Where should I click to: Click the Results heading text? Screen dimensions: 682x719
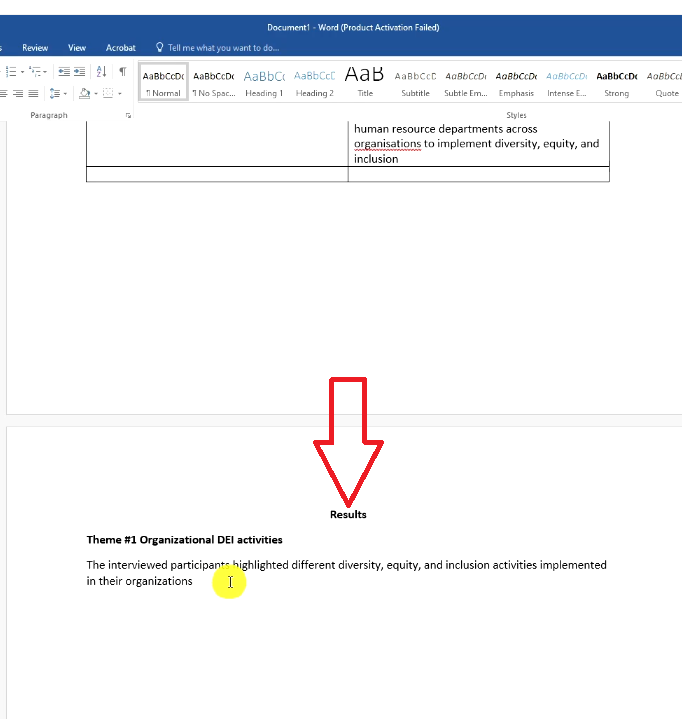click(348, 514)
